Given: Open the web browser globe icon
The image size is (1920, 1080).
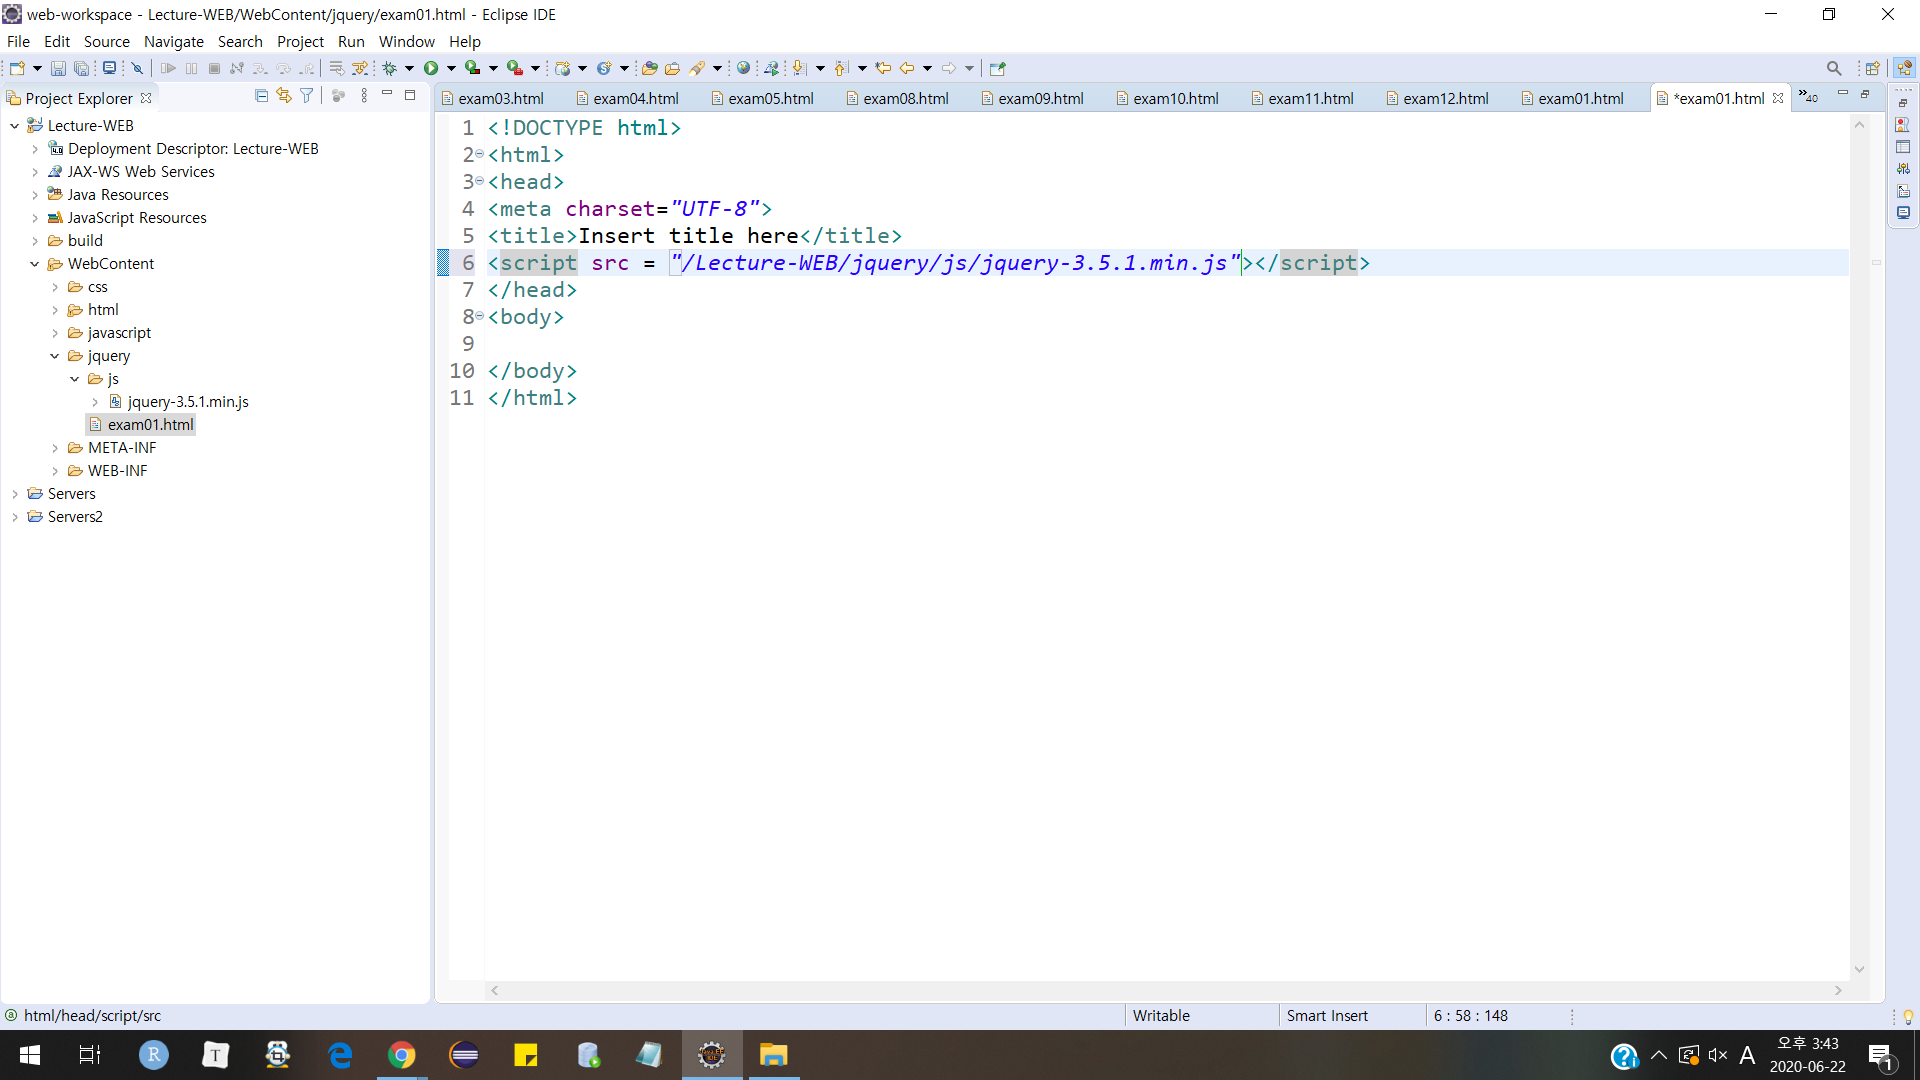Looking at the screenshot, I should [743, 68].
